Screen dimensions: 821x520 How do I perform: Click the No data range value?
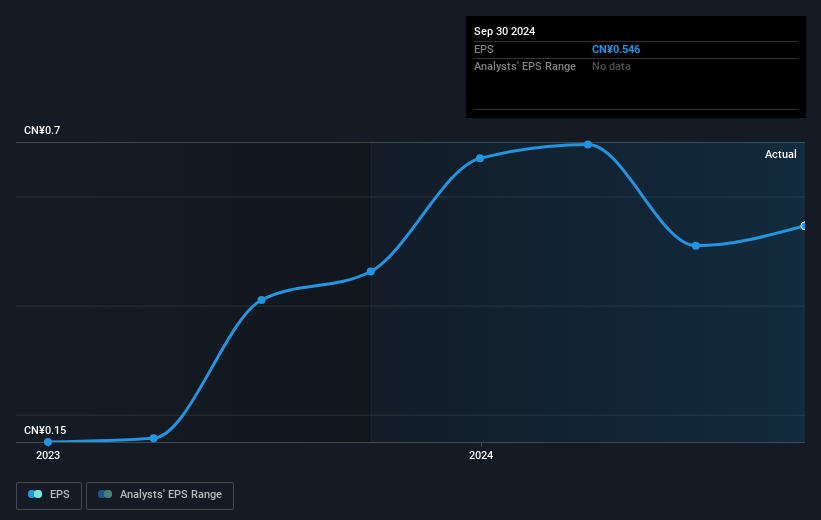[611, 67]
